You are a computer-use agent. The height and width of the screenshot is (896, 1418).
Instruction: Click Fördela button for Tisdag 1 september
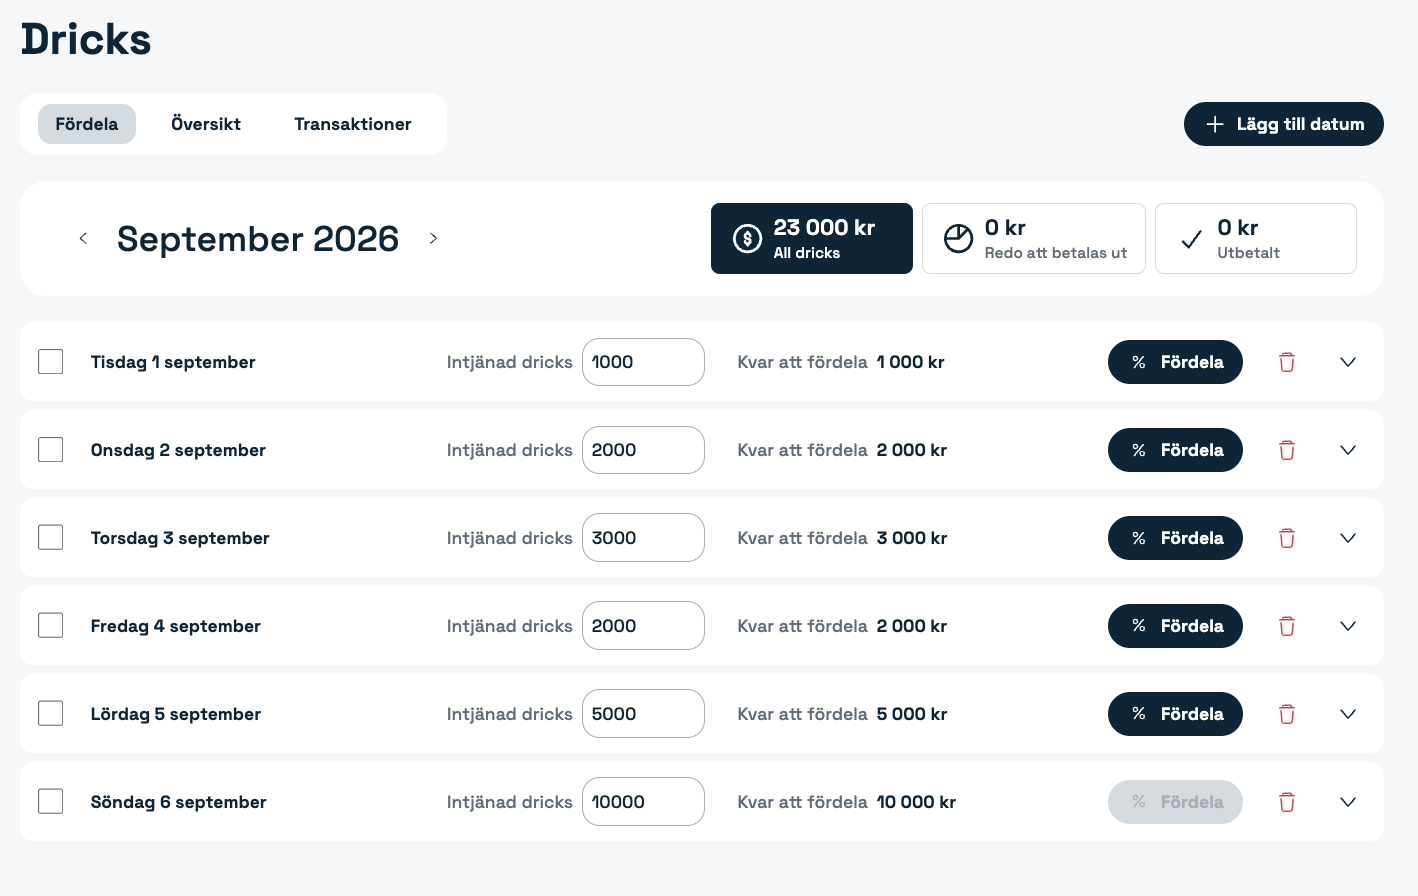(x=1175, y=362)
